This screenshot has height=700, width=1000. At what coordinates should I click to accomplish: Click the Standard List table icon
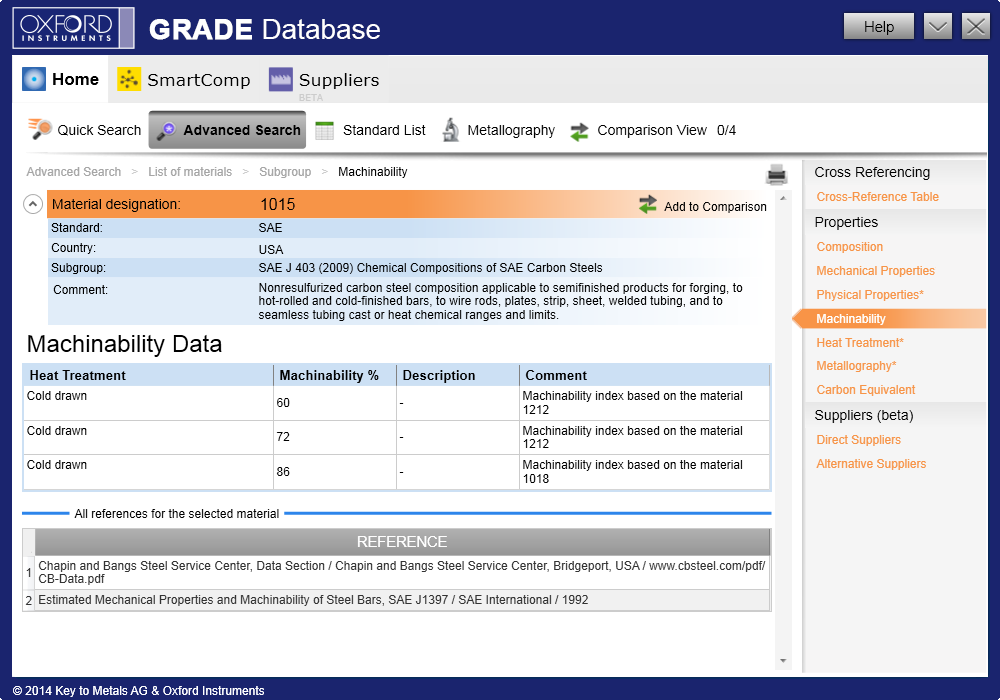point(325,130)
